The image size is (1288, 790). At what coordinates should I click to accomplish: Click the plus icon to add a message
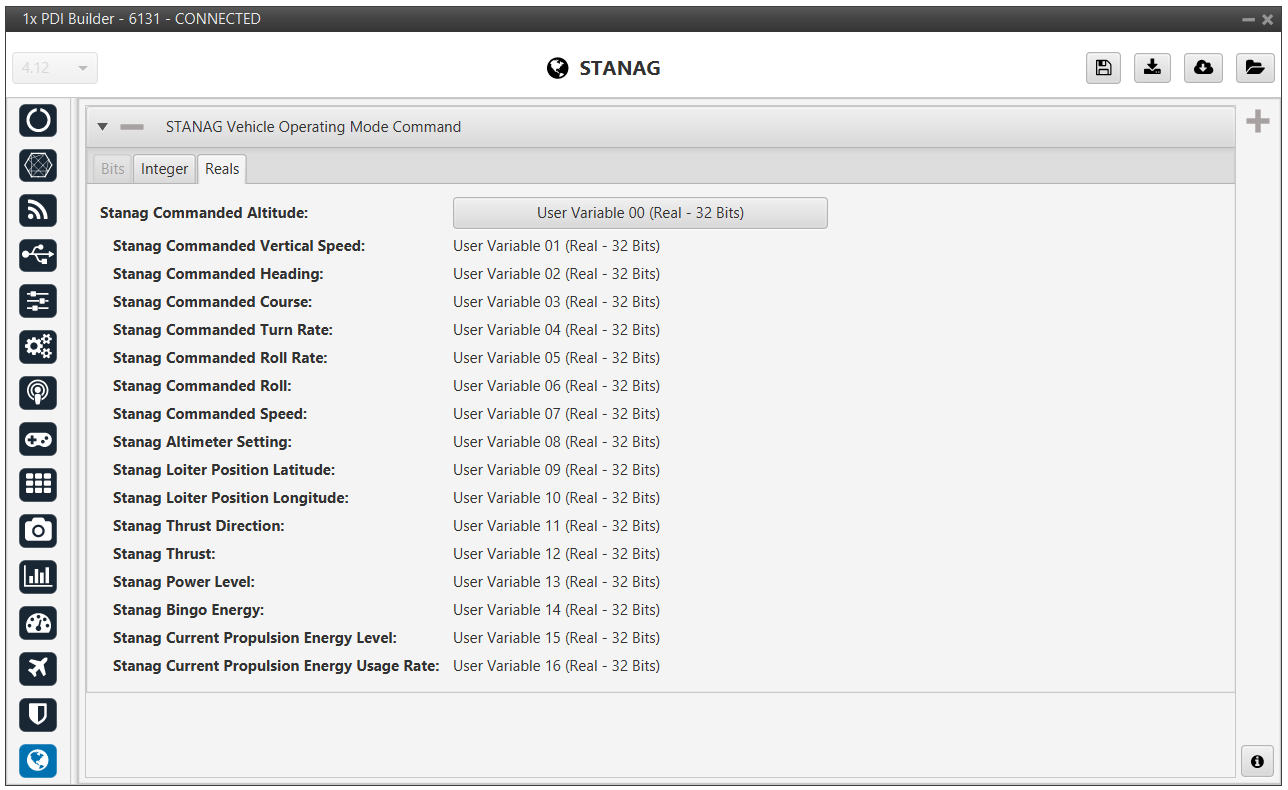1257,122
